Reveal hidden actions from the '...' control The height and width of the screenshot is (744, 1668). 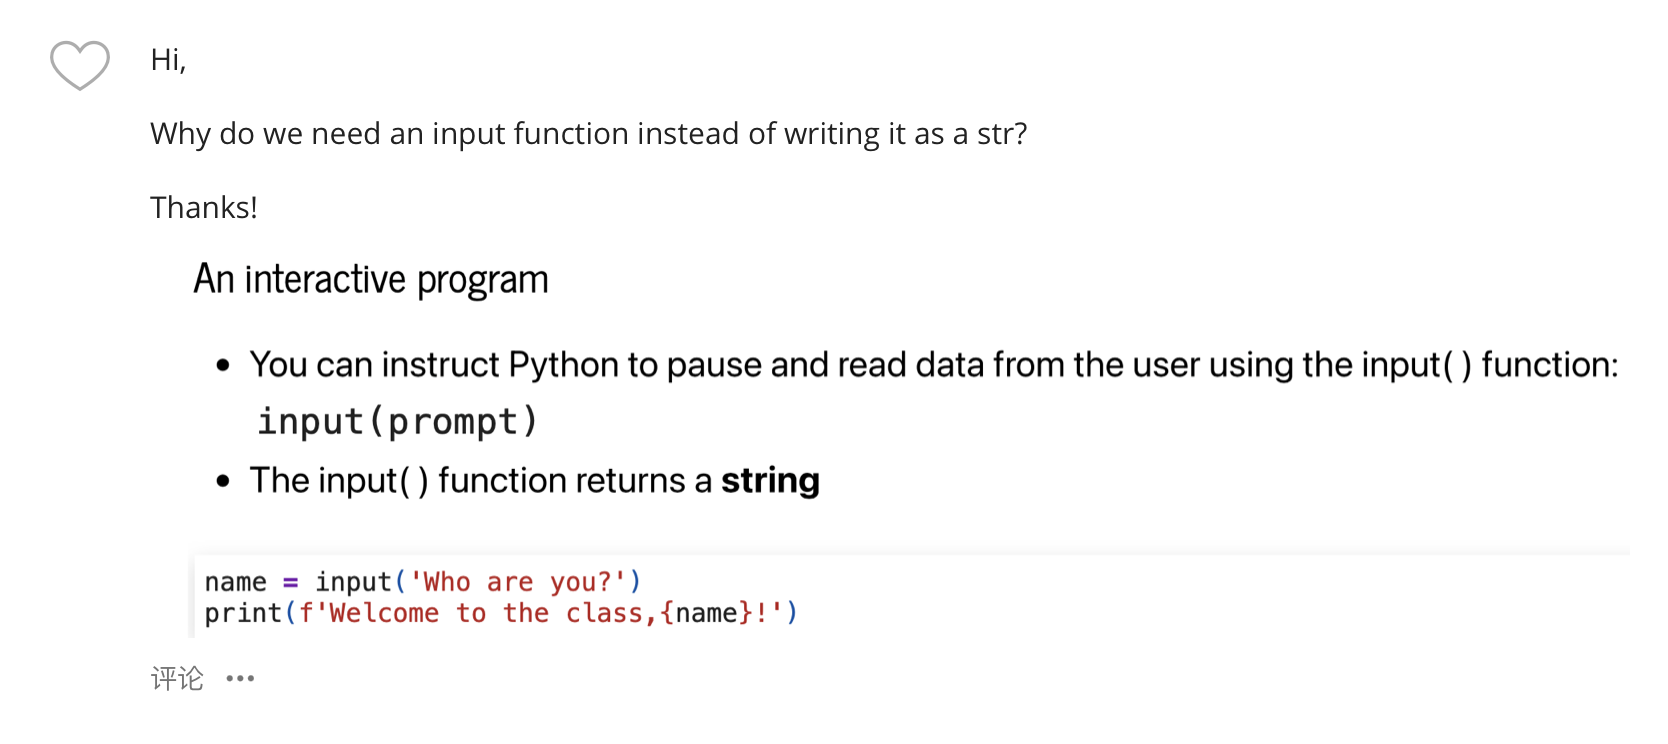pyautogui.click(x=240, y=678)
